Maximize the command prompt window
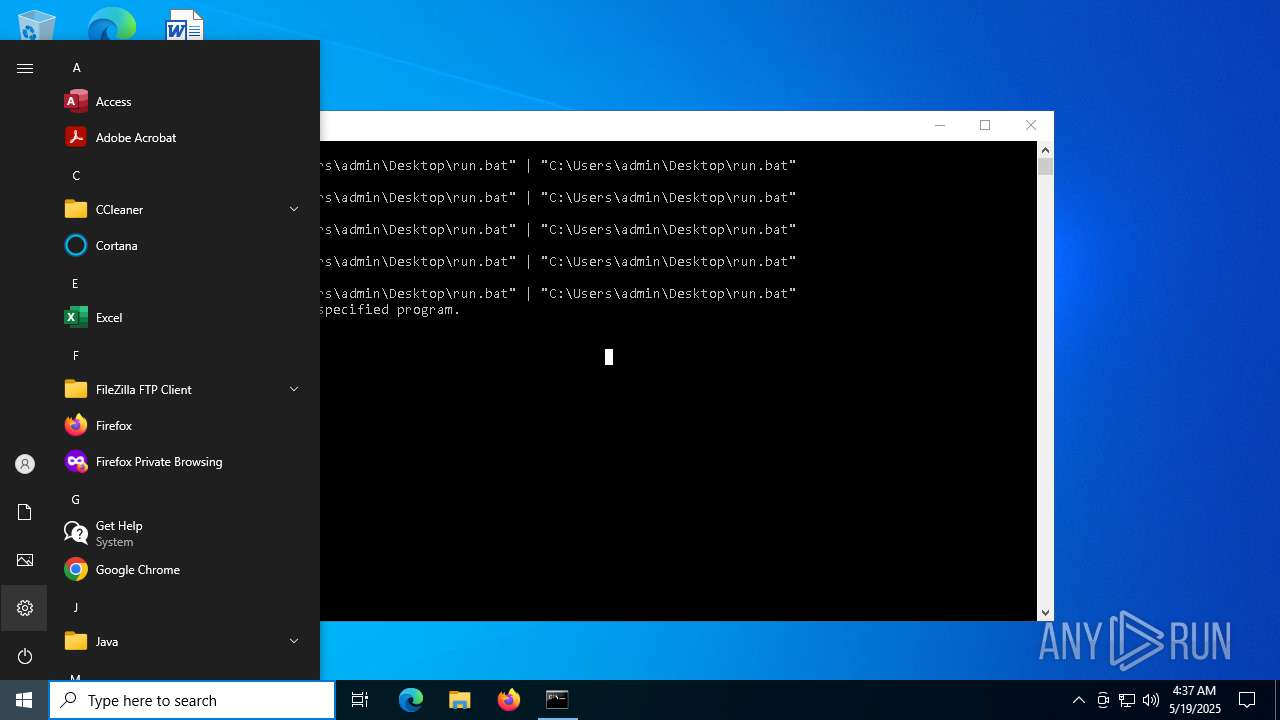1280x720 pixels. coord(985,125)
